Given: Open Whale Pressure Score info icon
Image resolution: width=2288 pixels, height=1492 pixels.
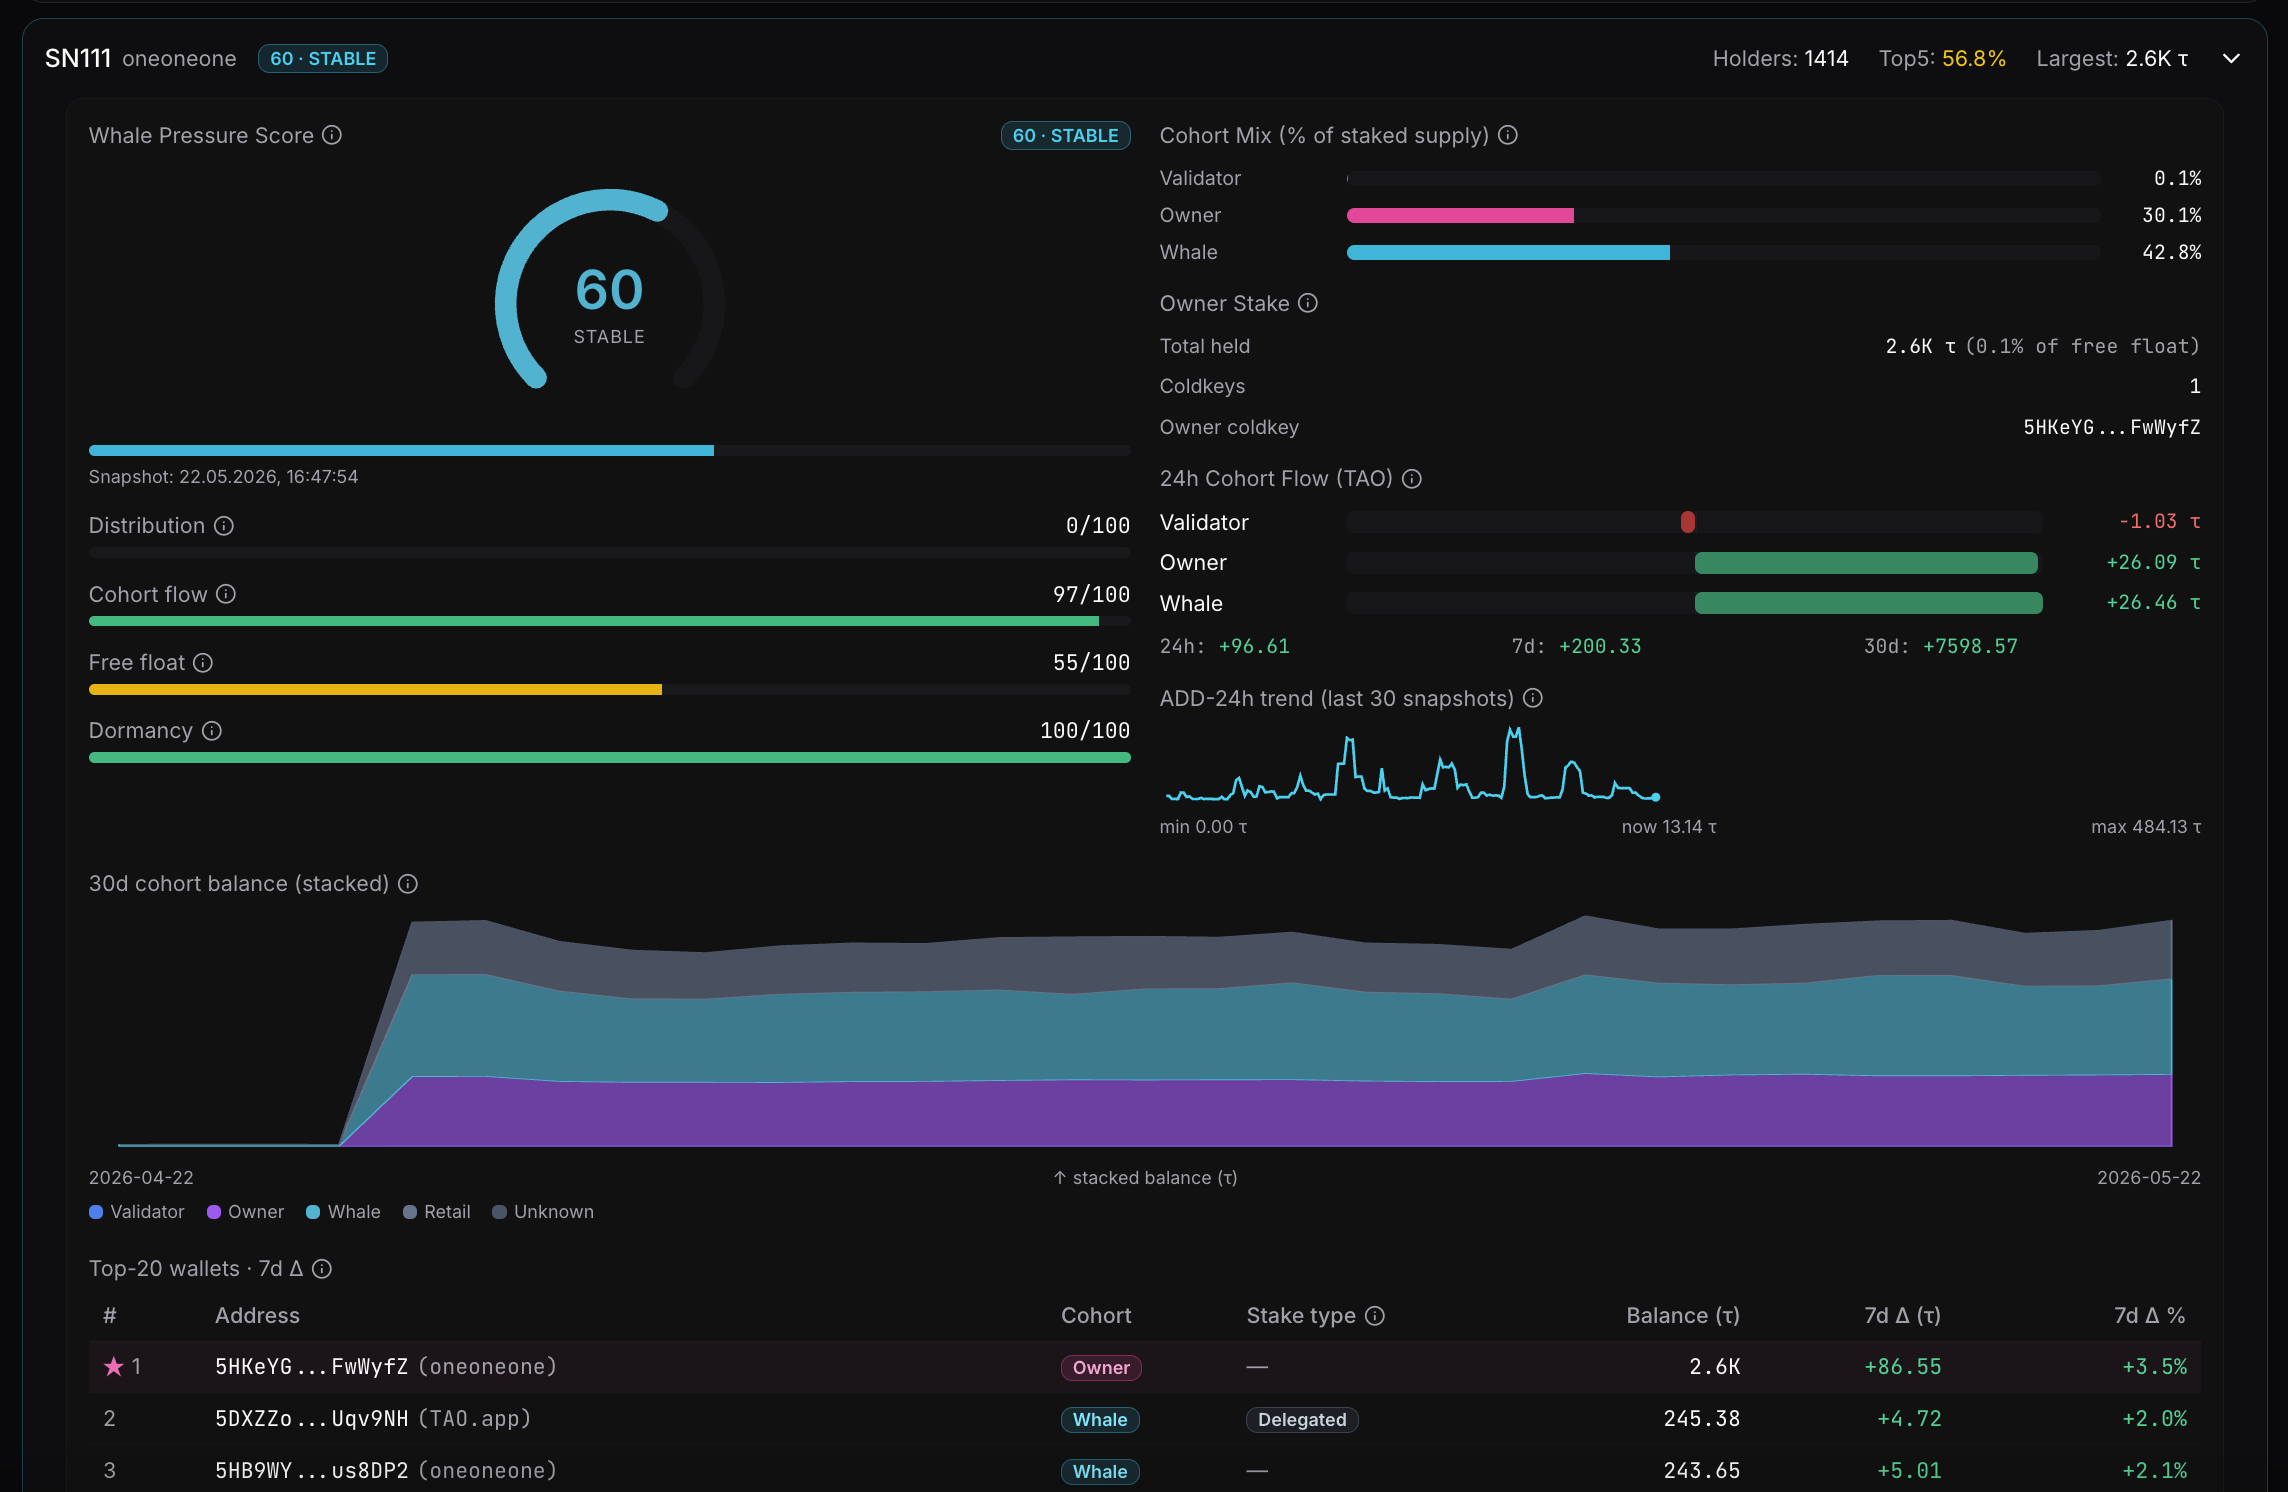Looking at the screenshot, I should [x=332, y=135].
